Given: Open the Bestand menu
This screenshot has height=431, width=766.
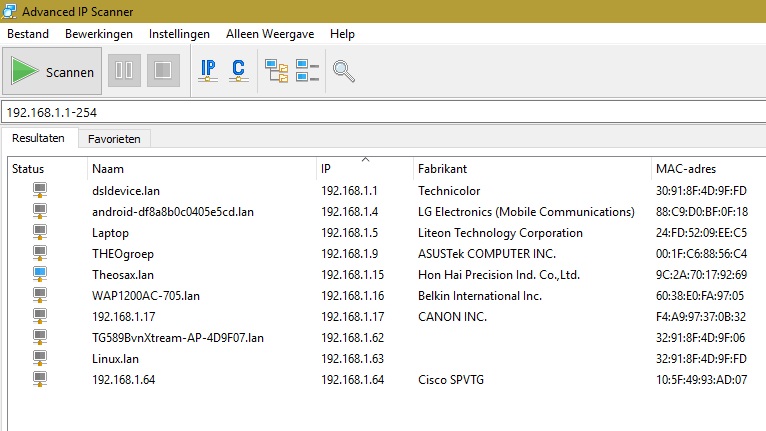Looking at the screenshot, I should (28, 34).
